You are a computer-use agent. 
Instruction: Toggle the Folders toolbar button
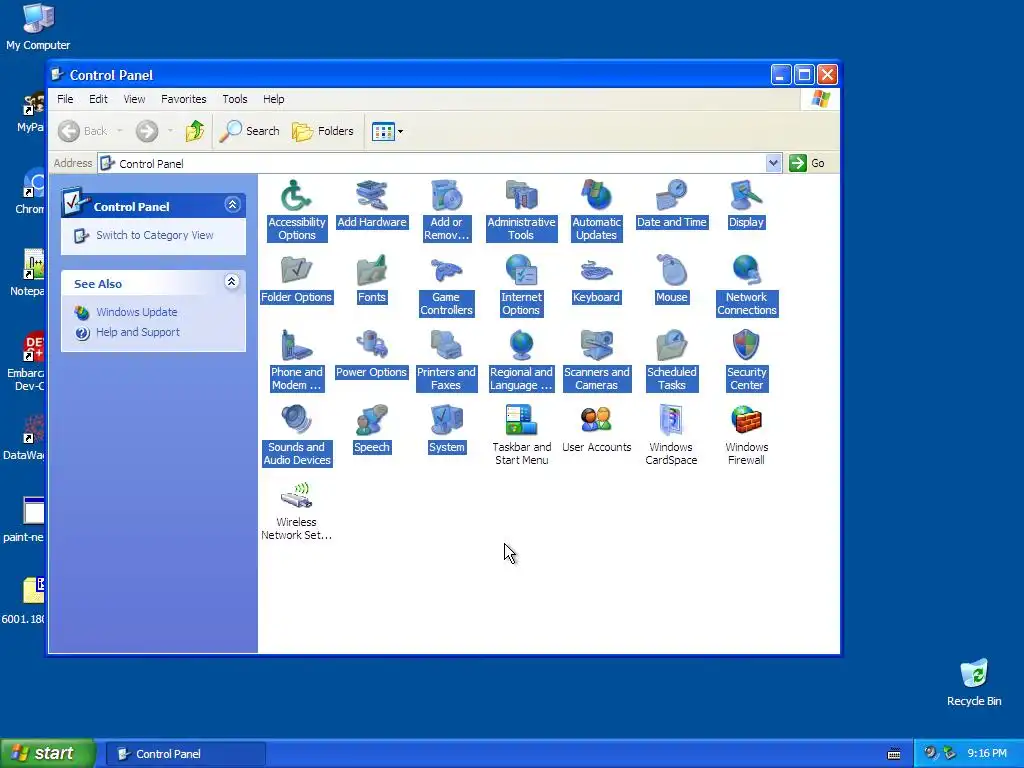click(x=323, y=131)
